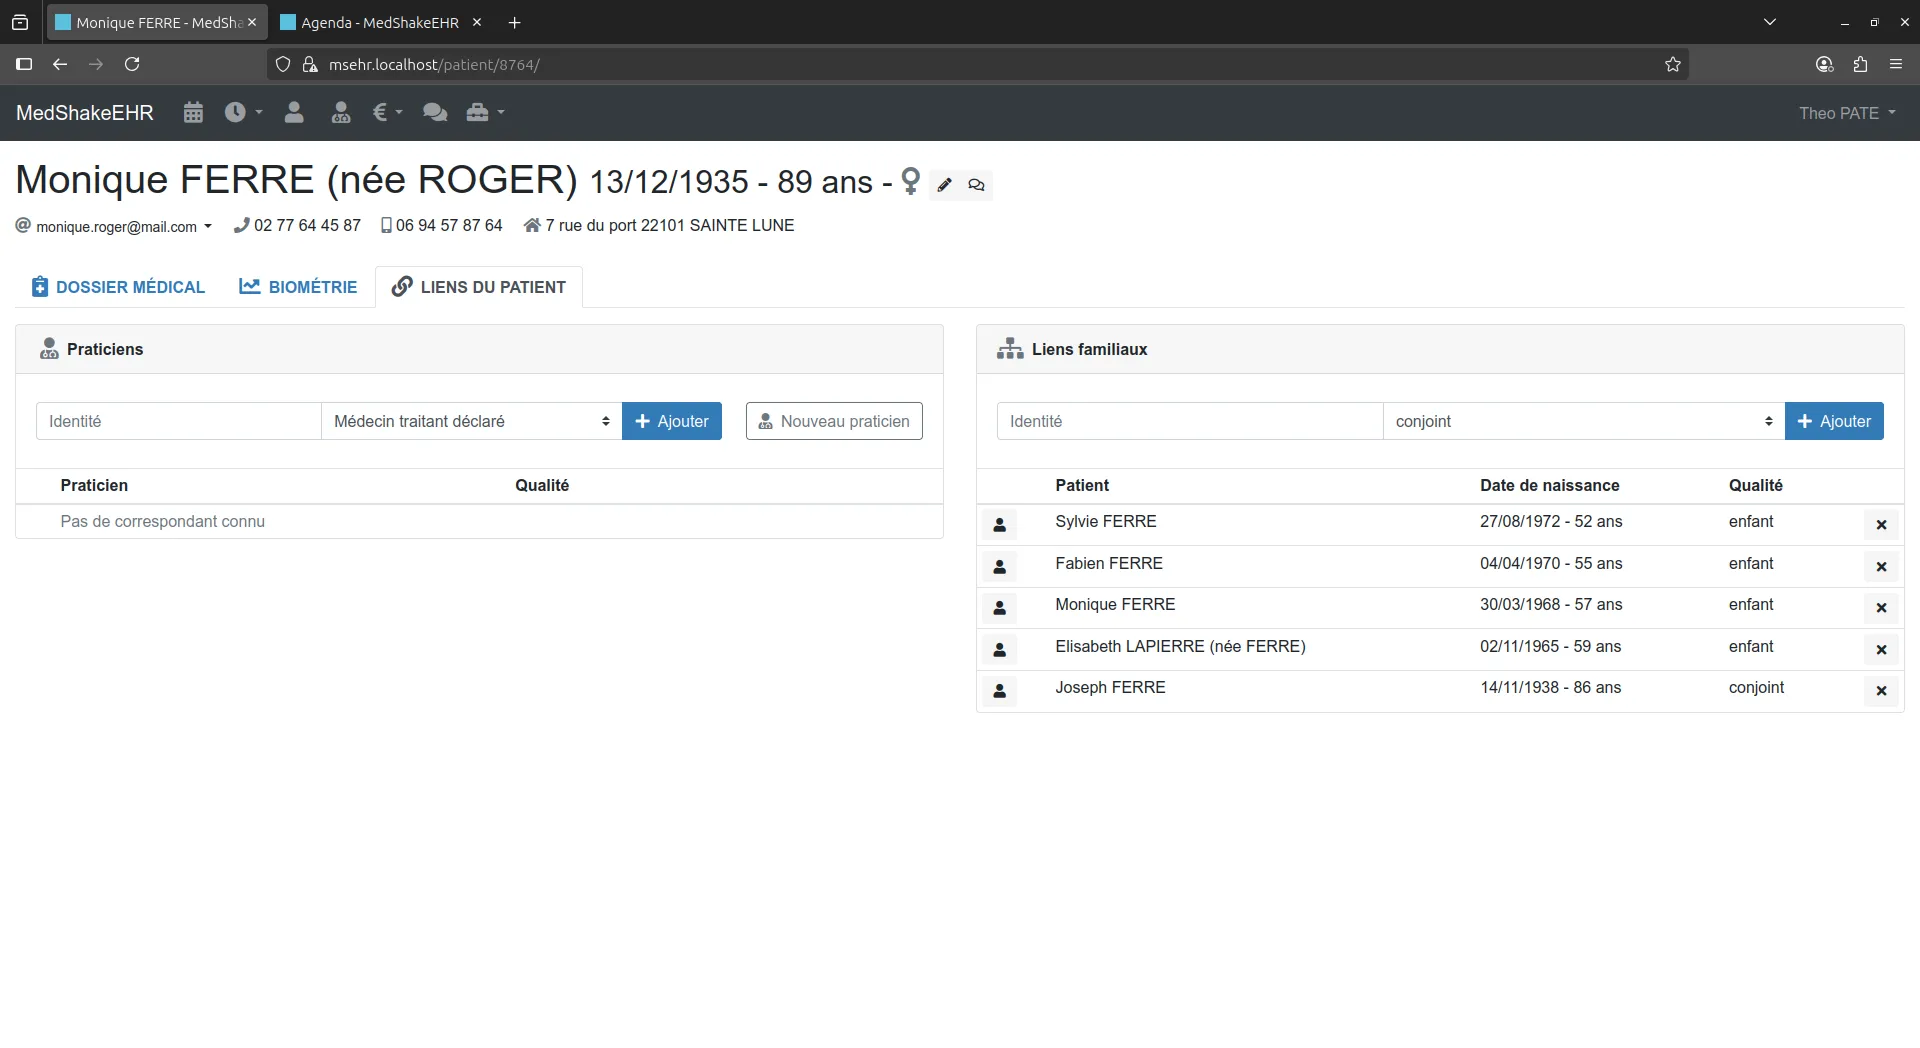Image resolution: width=1920 pixels, height=1048 pixels.
Task: Switch to the Biométrie tab
Action: 298,287
